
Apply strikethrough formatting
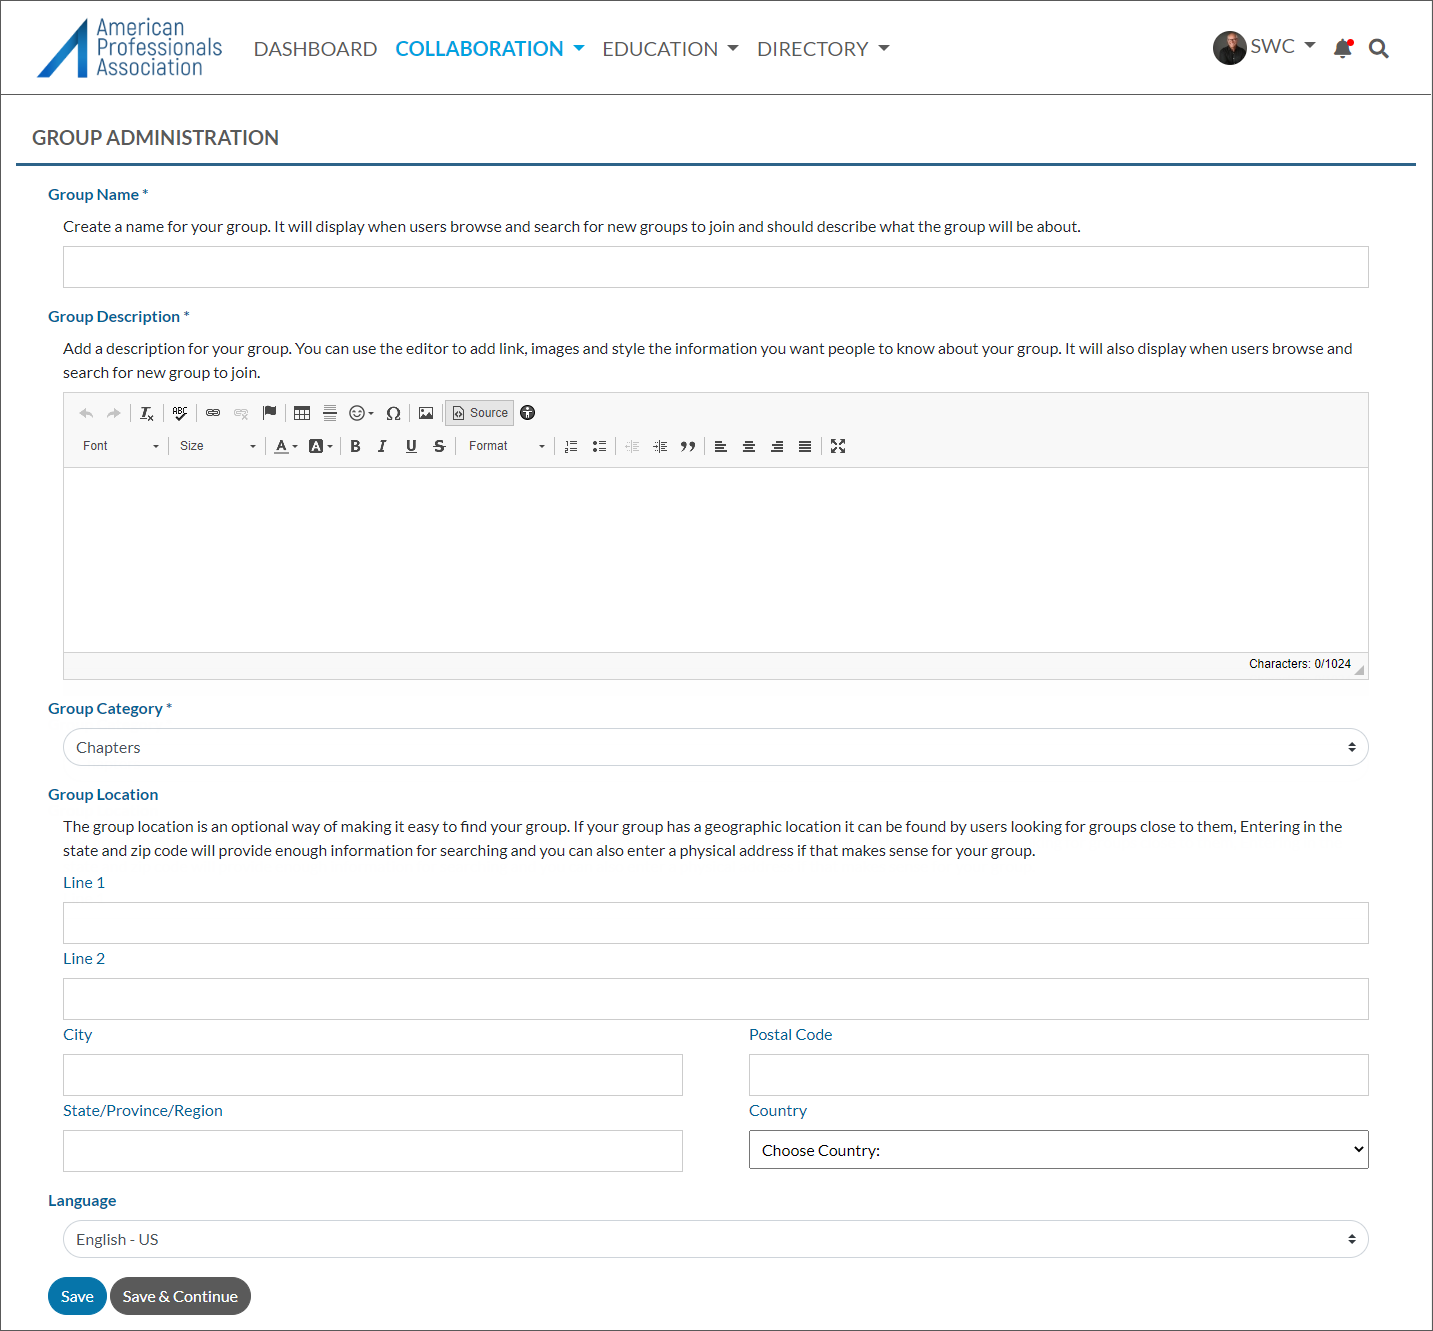[439, 446]
